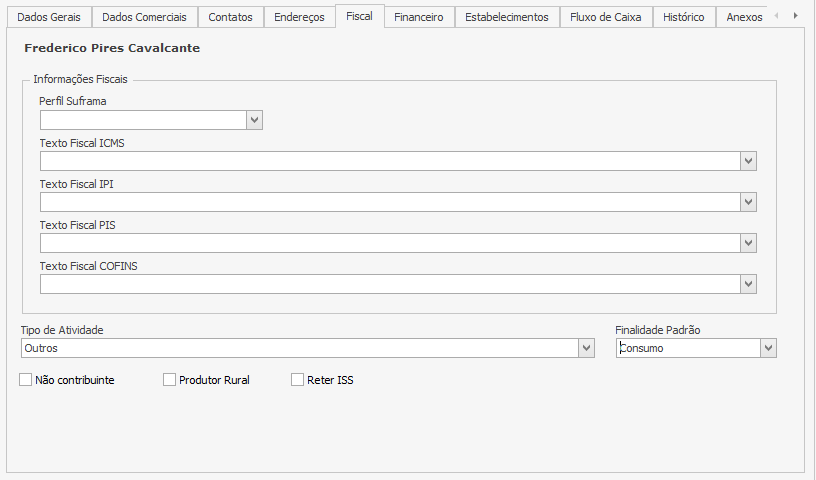816x480 pixels.
Task: Switch to the Financeiro tab
Action: (x=418, y=17)
